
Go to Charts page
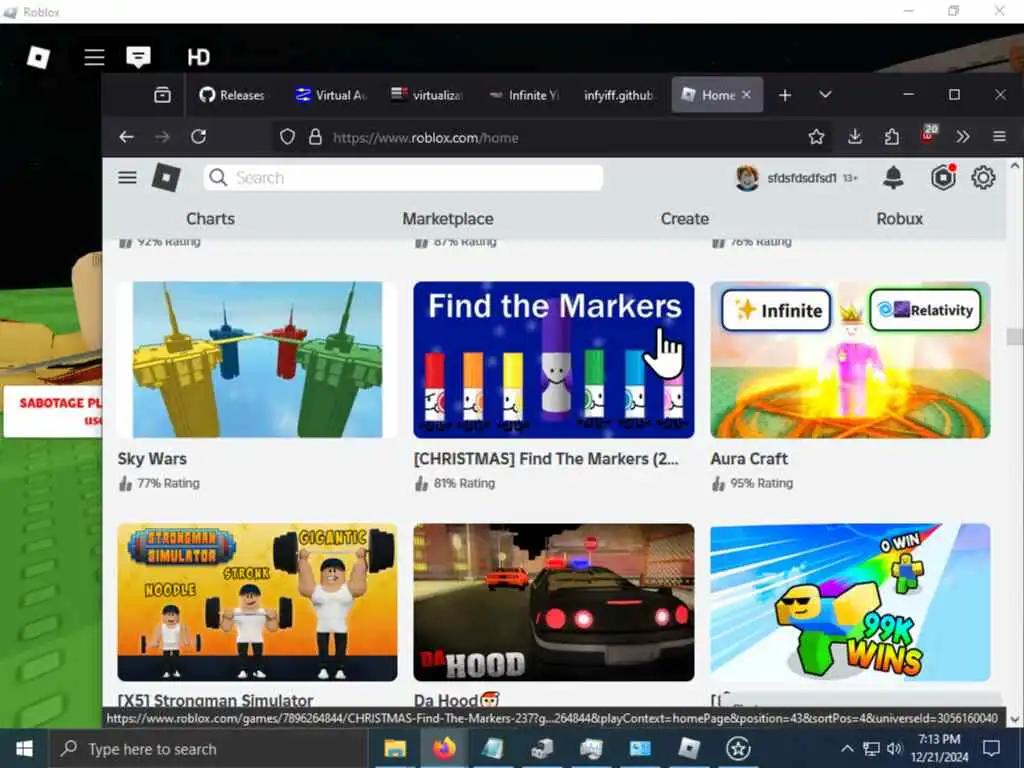[210, 219]
